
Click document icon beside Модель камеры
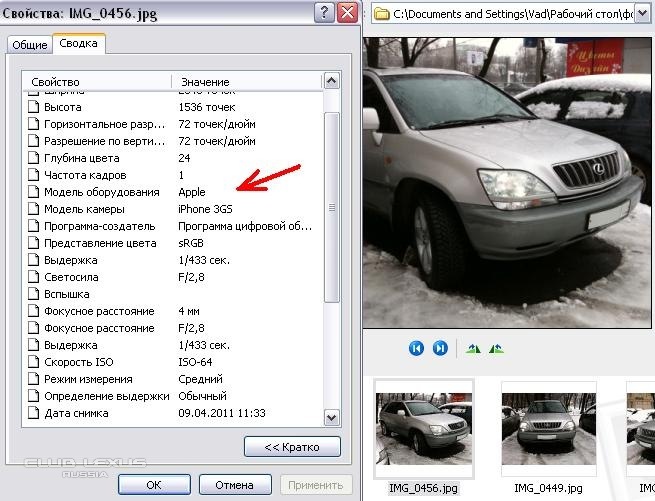32,209
